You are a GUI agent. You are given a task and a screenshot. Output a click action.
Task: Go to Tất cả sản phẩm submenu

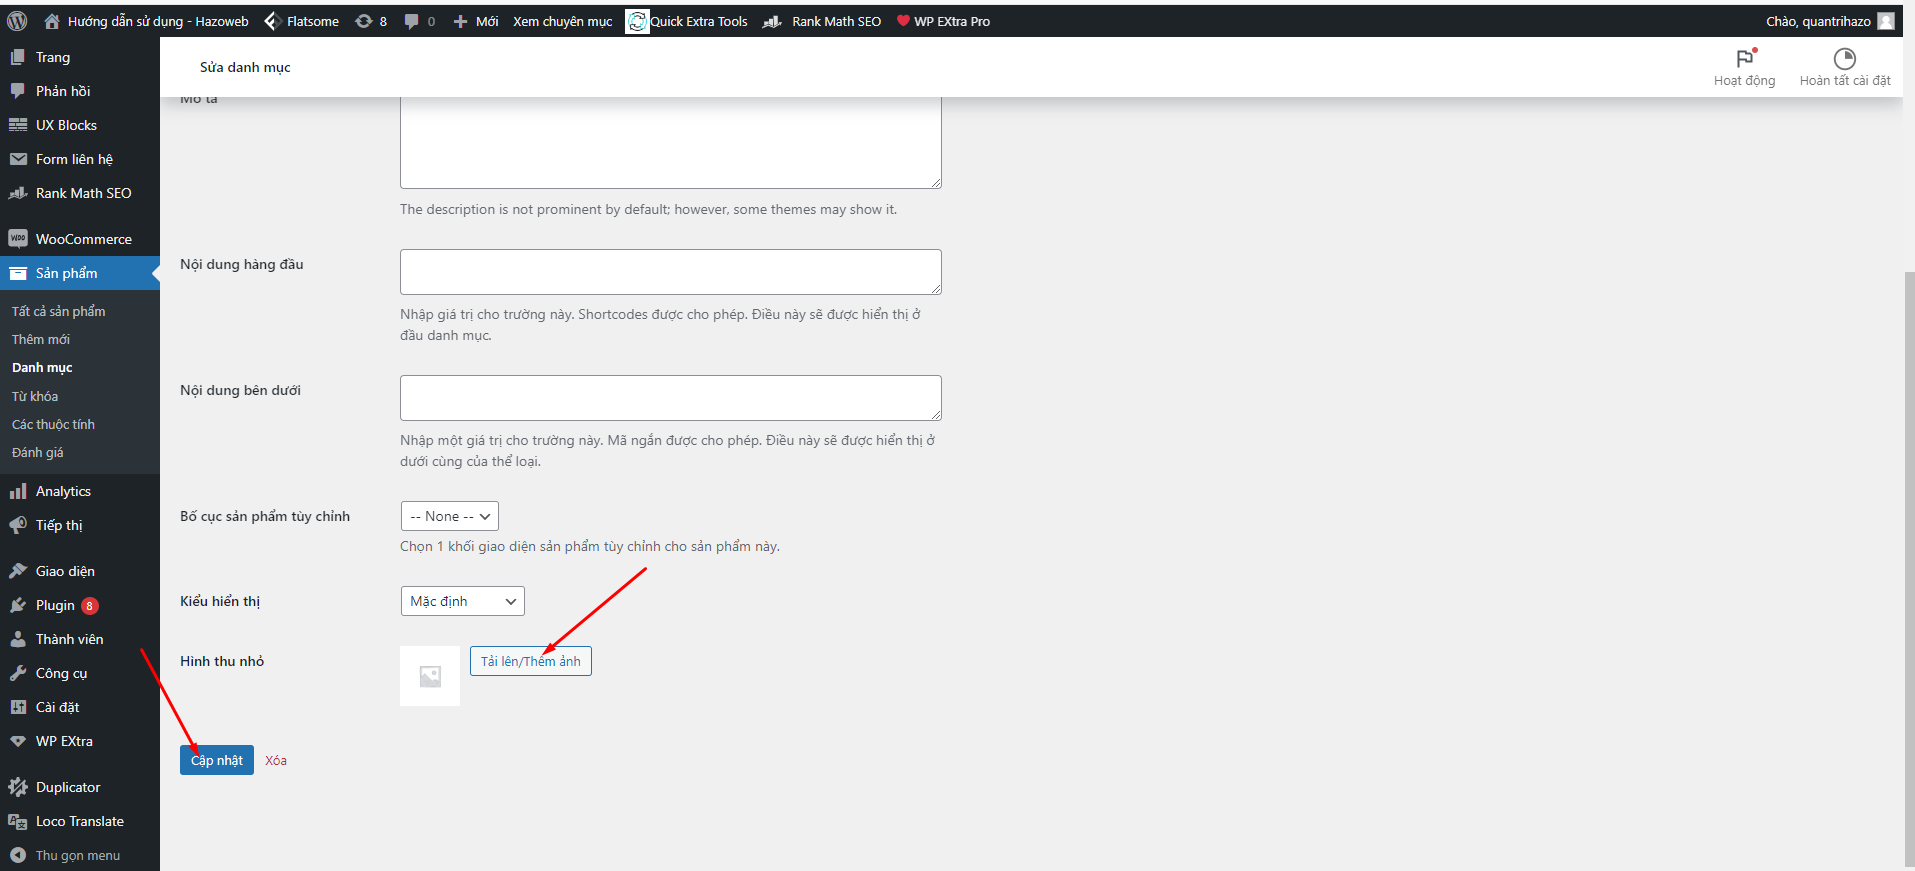58,311
